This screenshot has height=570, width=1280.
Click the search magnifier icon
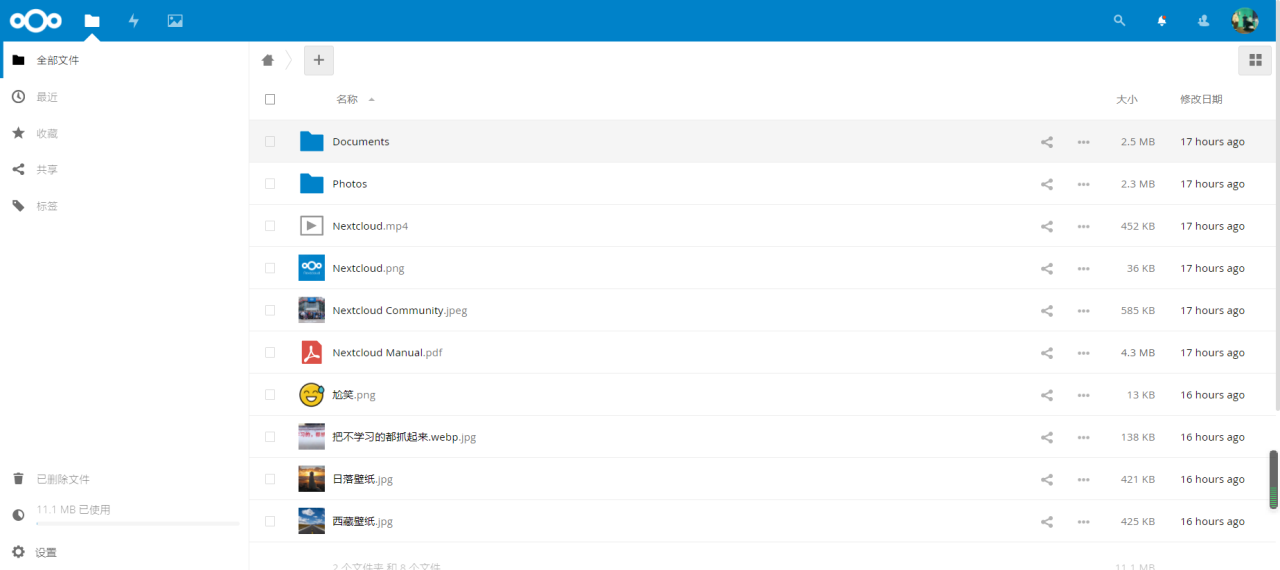coord(1119,21)
